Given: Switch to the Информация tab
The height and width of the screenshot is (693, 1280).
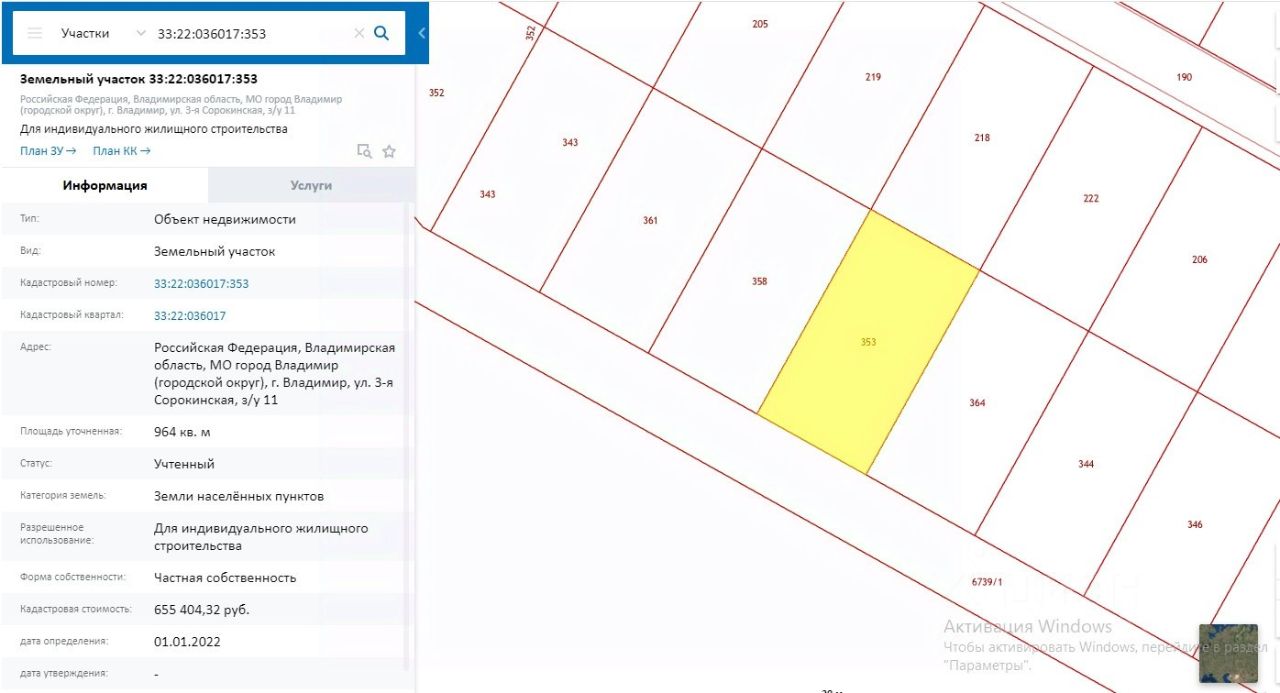Looking at the screenshot, I should 105,185.
